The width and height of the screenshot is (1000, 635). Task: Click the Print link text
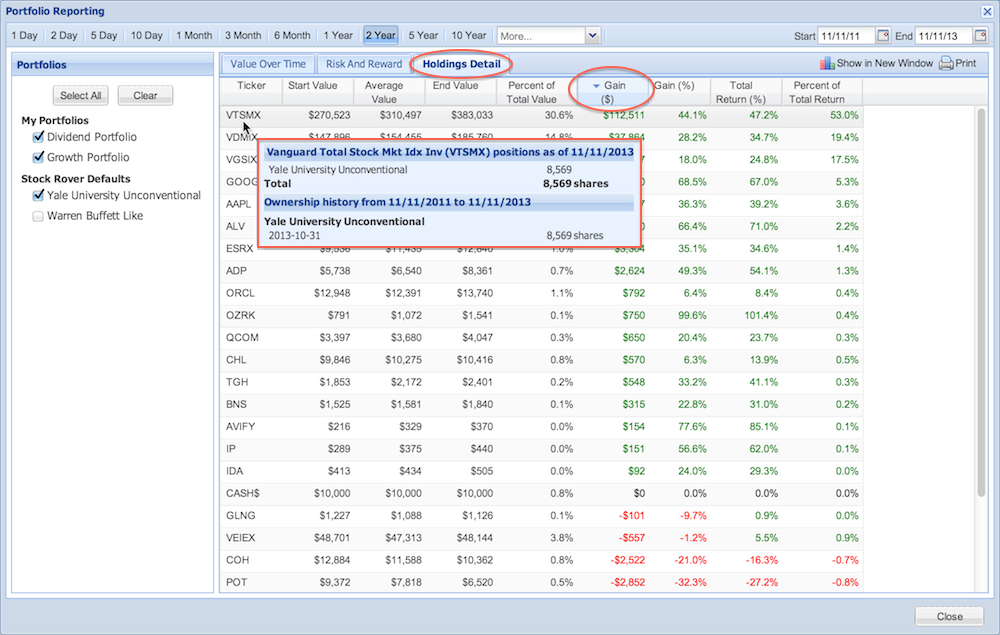(x=966, y=63)
